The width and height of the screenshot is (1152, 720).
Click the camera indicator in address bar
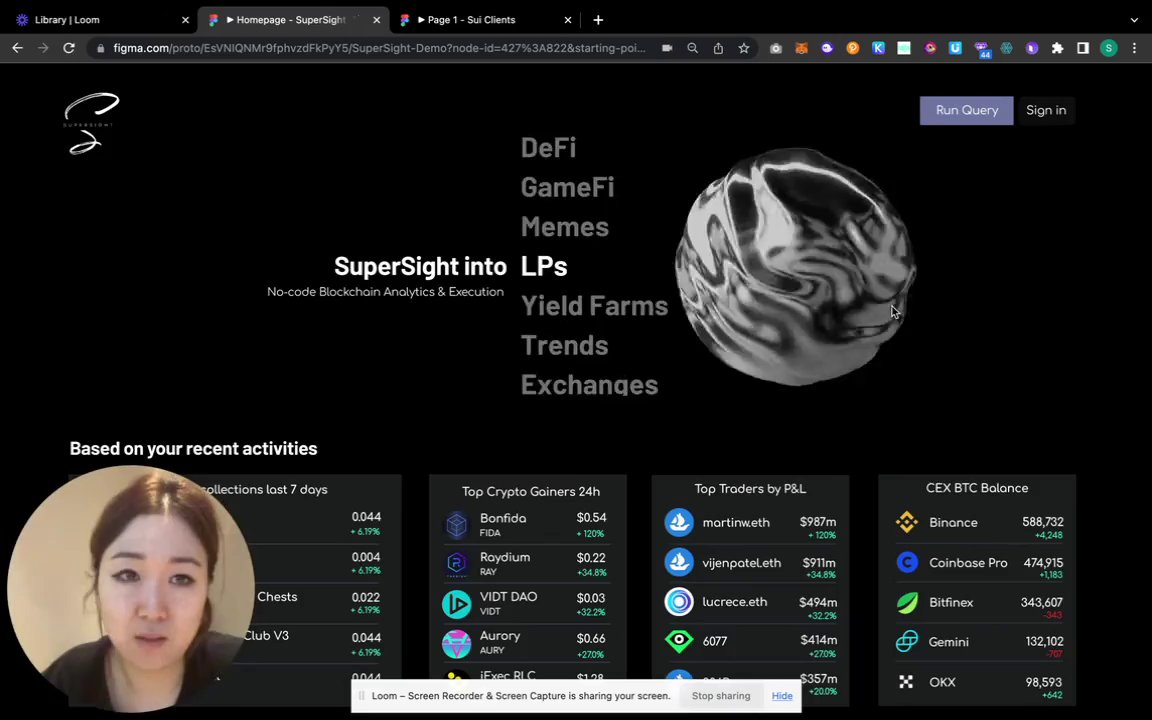coord(666,48)
